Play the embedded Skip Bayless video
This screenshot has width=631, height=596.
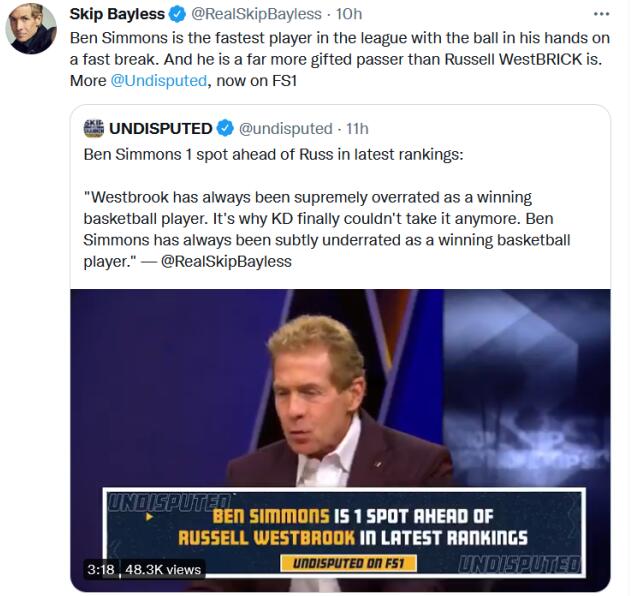[340, 400]
